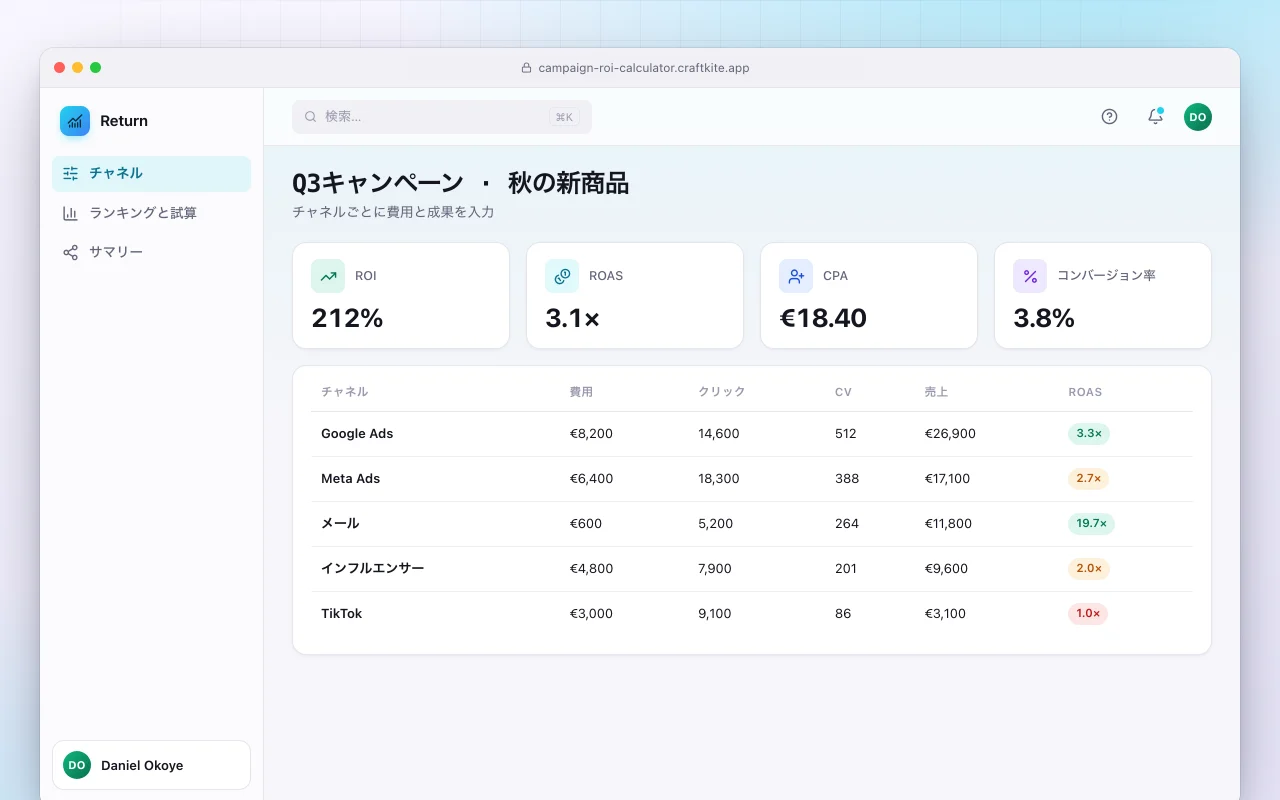Viewport: 1280px width, 800px height.
Task: Select the メール channel name
Action: click(340, 524)
